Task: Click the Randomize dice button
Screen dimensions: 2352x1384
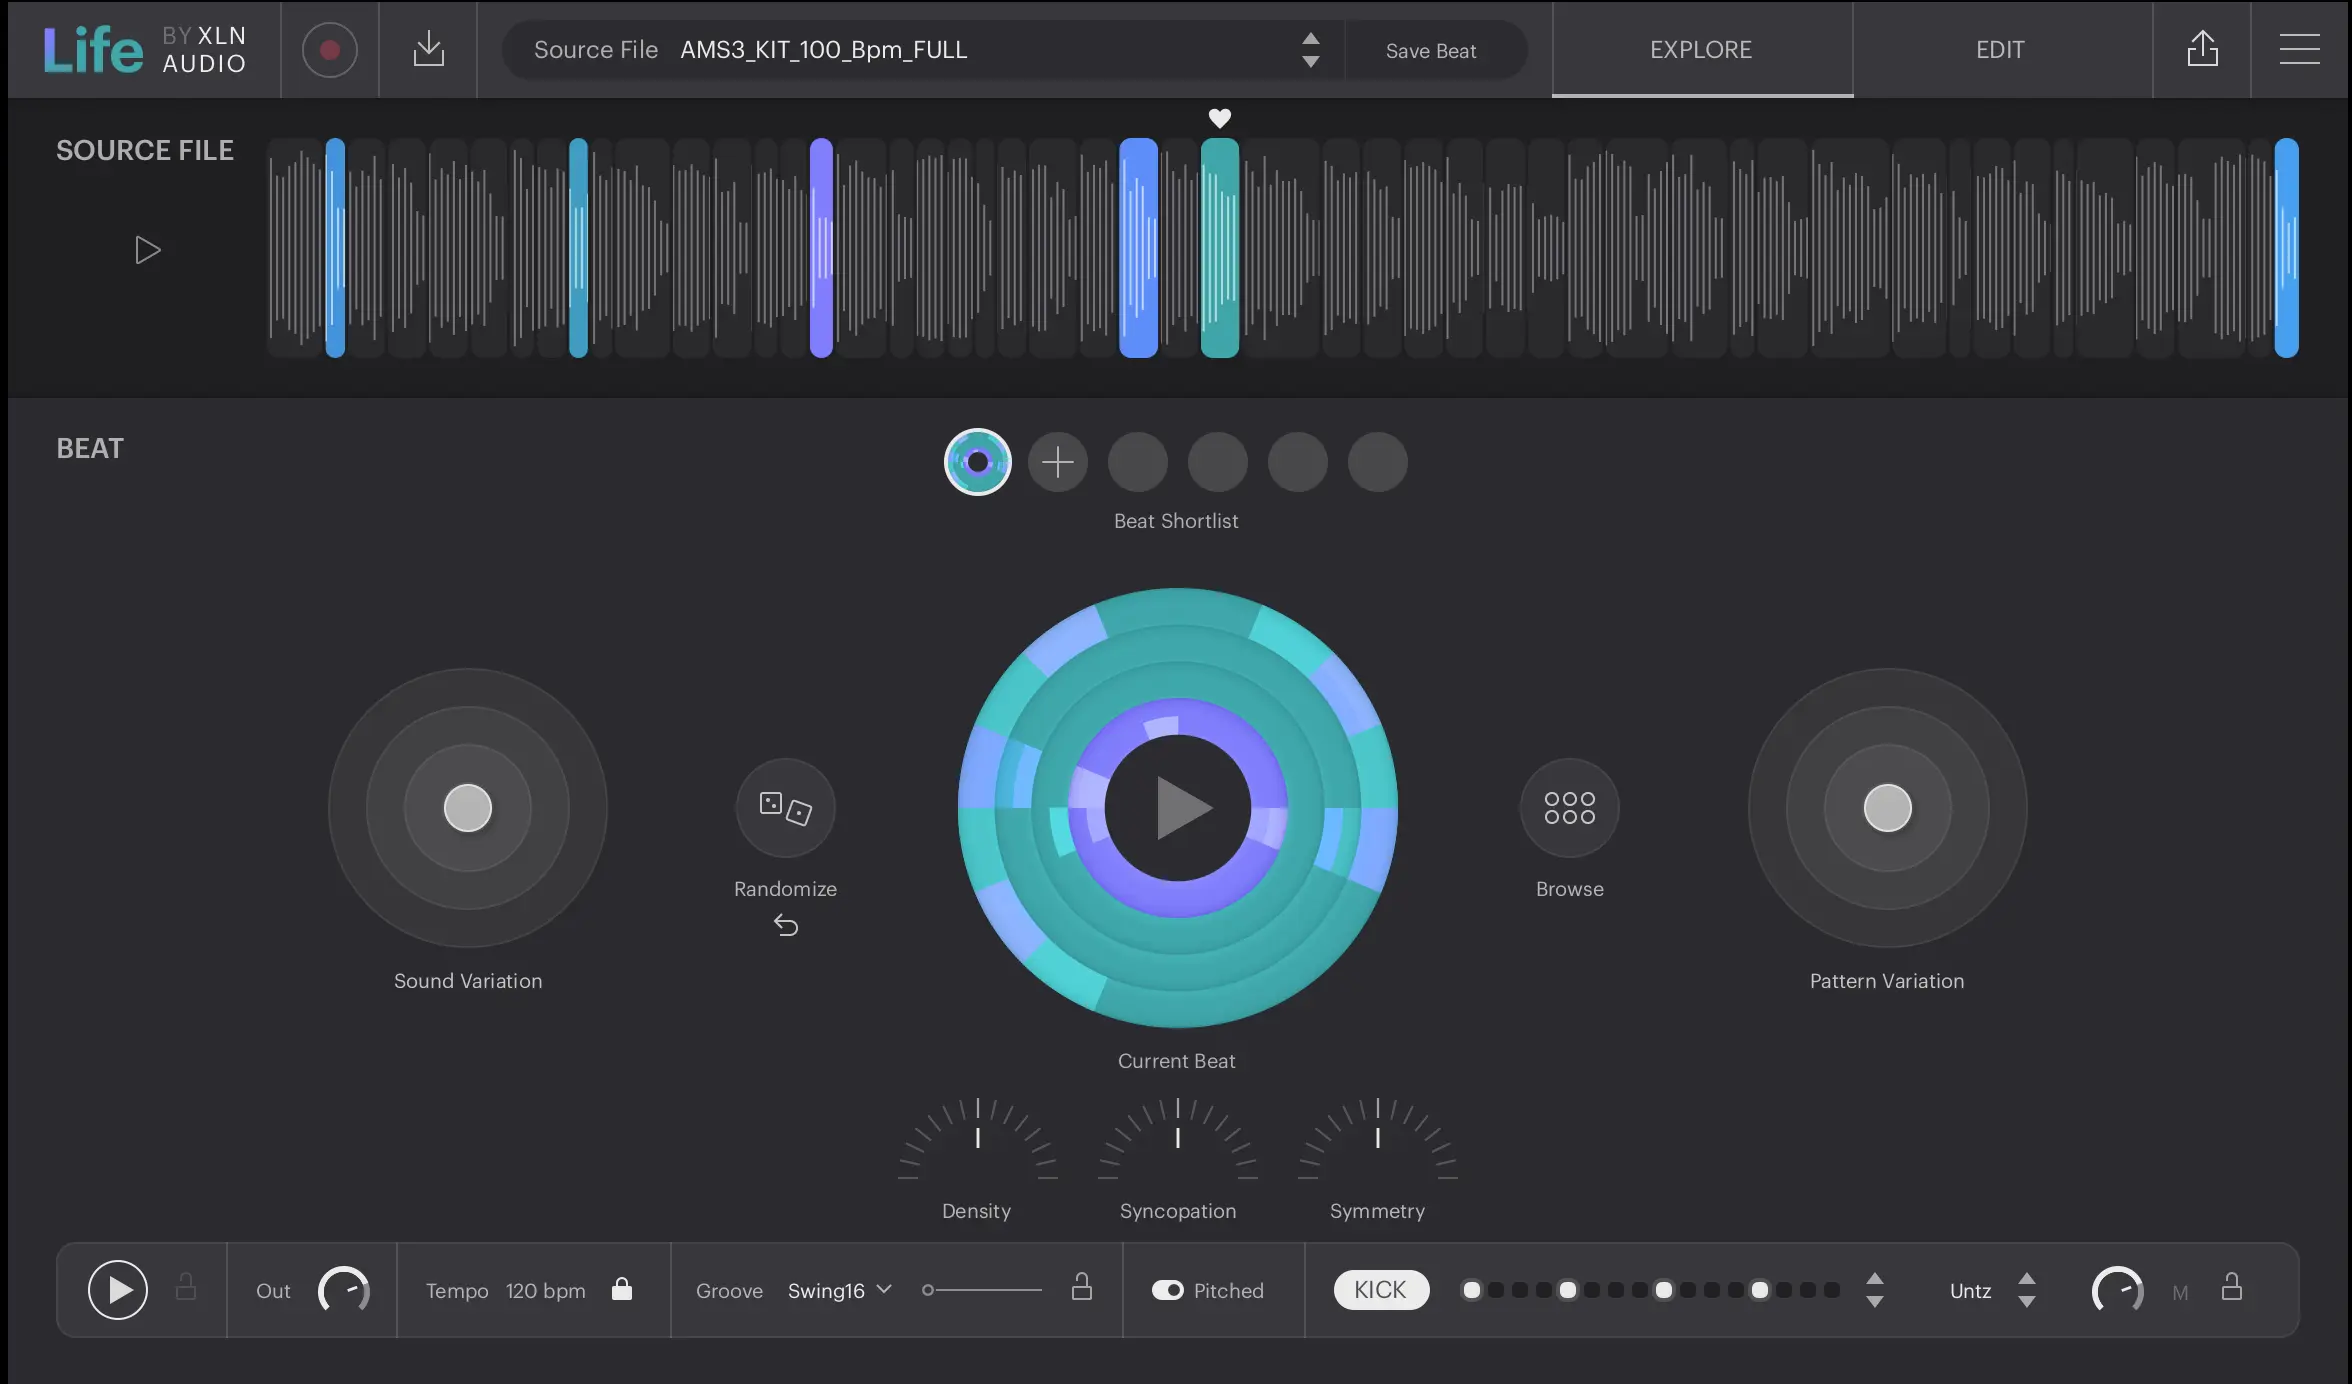Action: (x=785, y=807)
